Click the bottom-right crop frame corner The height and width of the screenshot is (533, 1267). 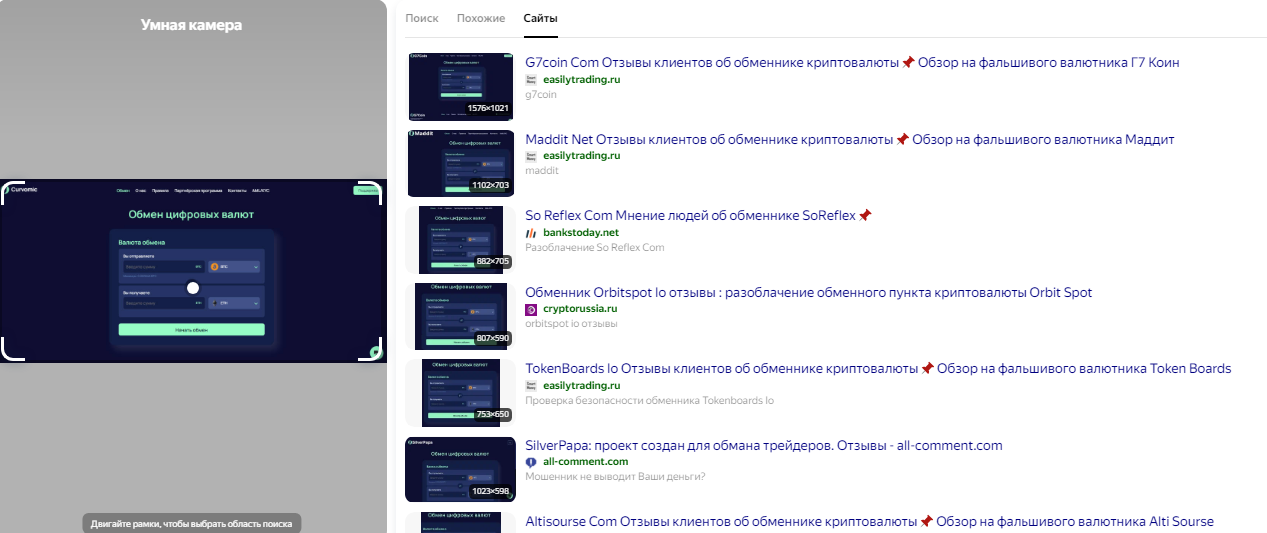[372, 348]
